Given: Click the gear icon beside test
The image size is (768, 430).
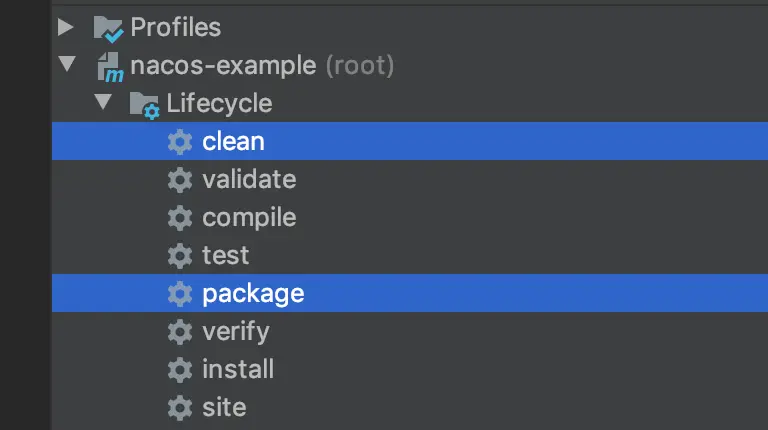Looking at the screenshot, I should pyautogui.click(x=180, y=256).
